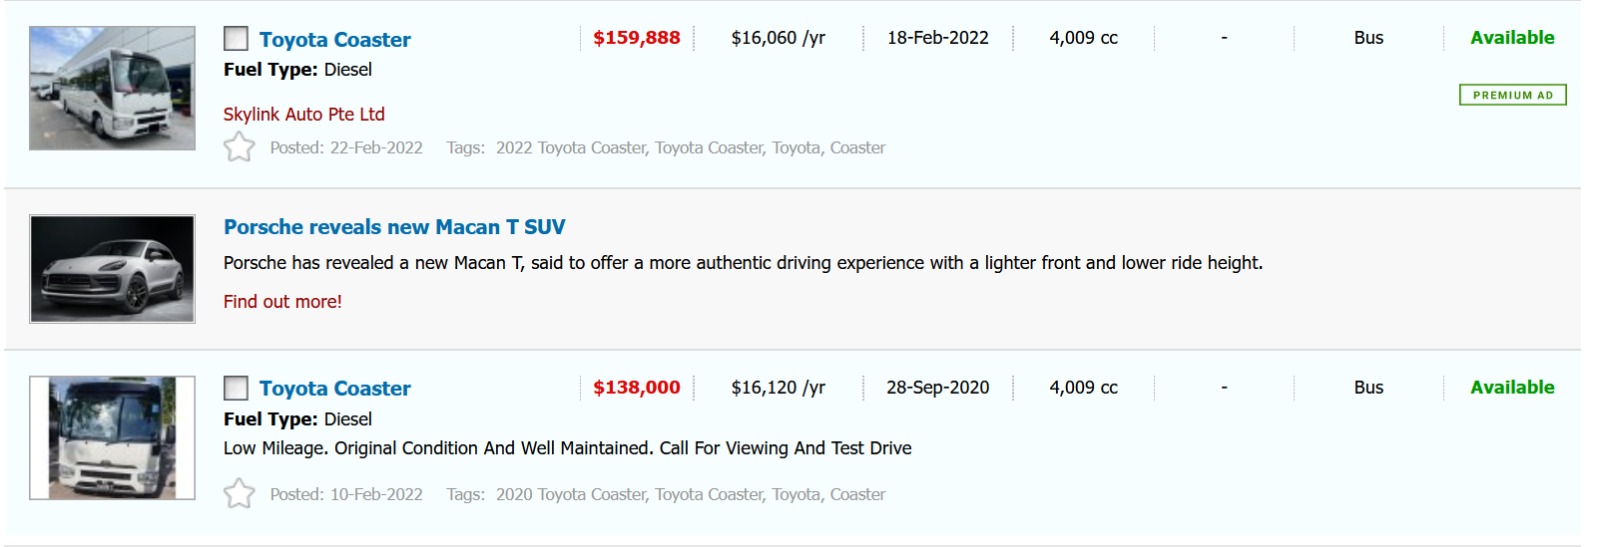
Task: View the Porsche Macan T thumbnail image
Action: [112, 269]
